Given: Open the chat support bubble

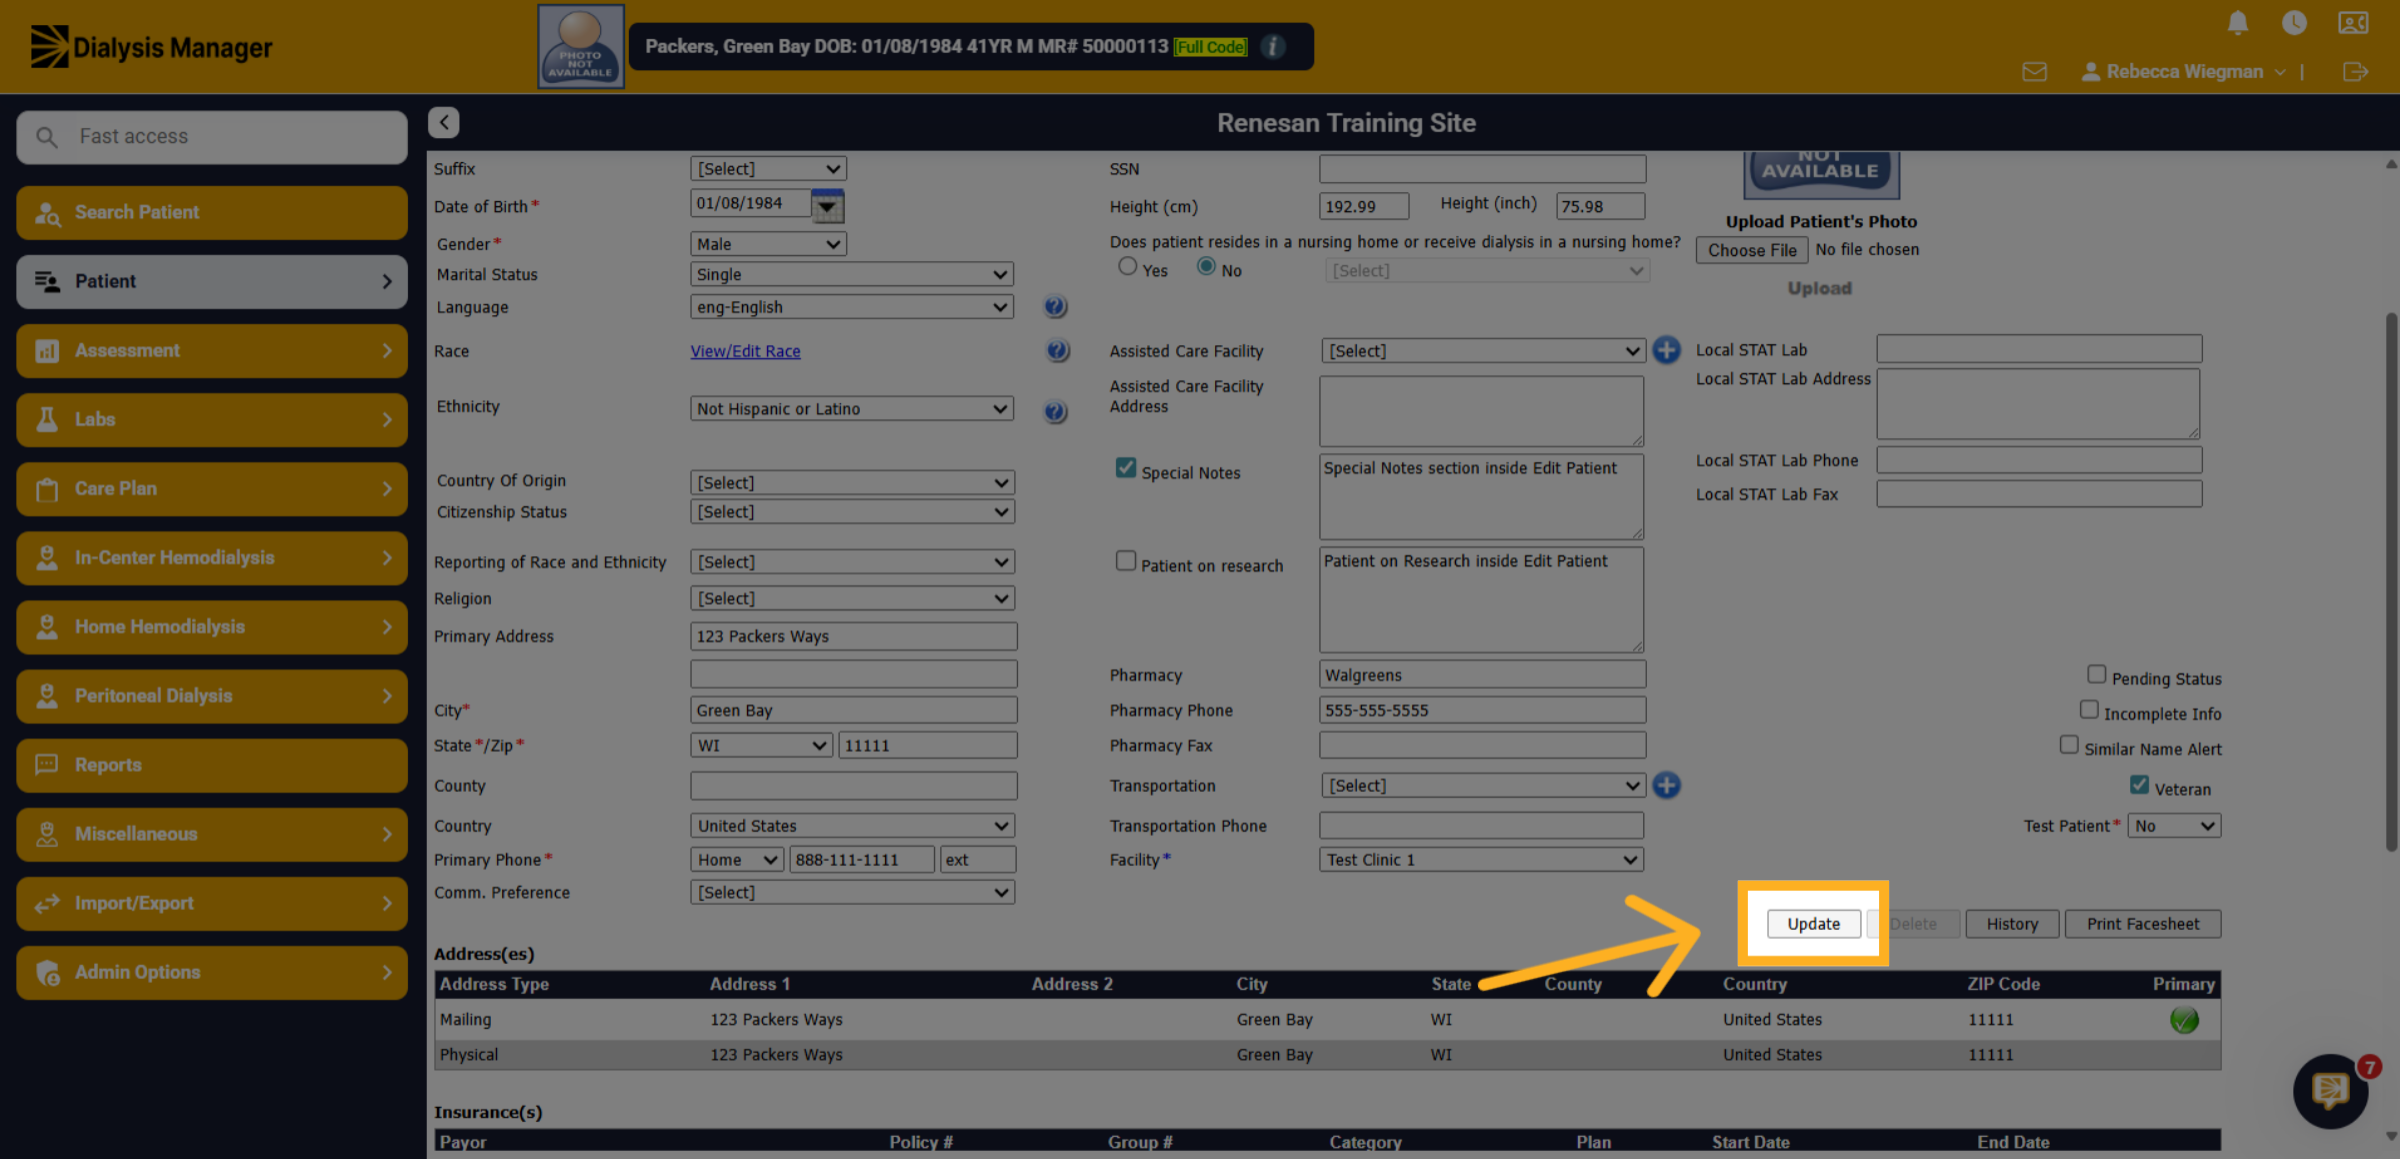Looking at the screenshot, I should (2330, 1090).
